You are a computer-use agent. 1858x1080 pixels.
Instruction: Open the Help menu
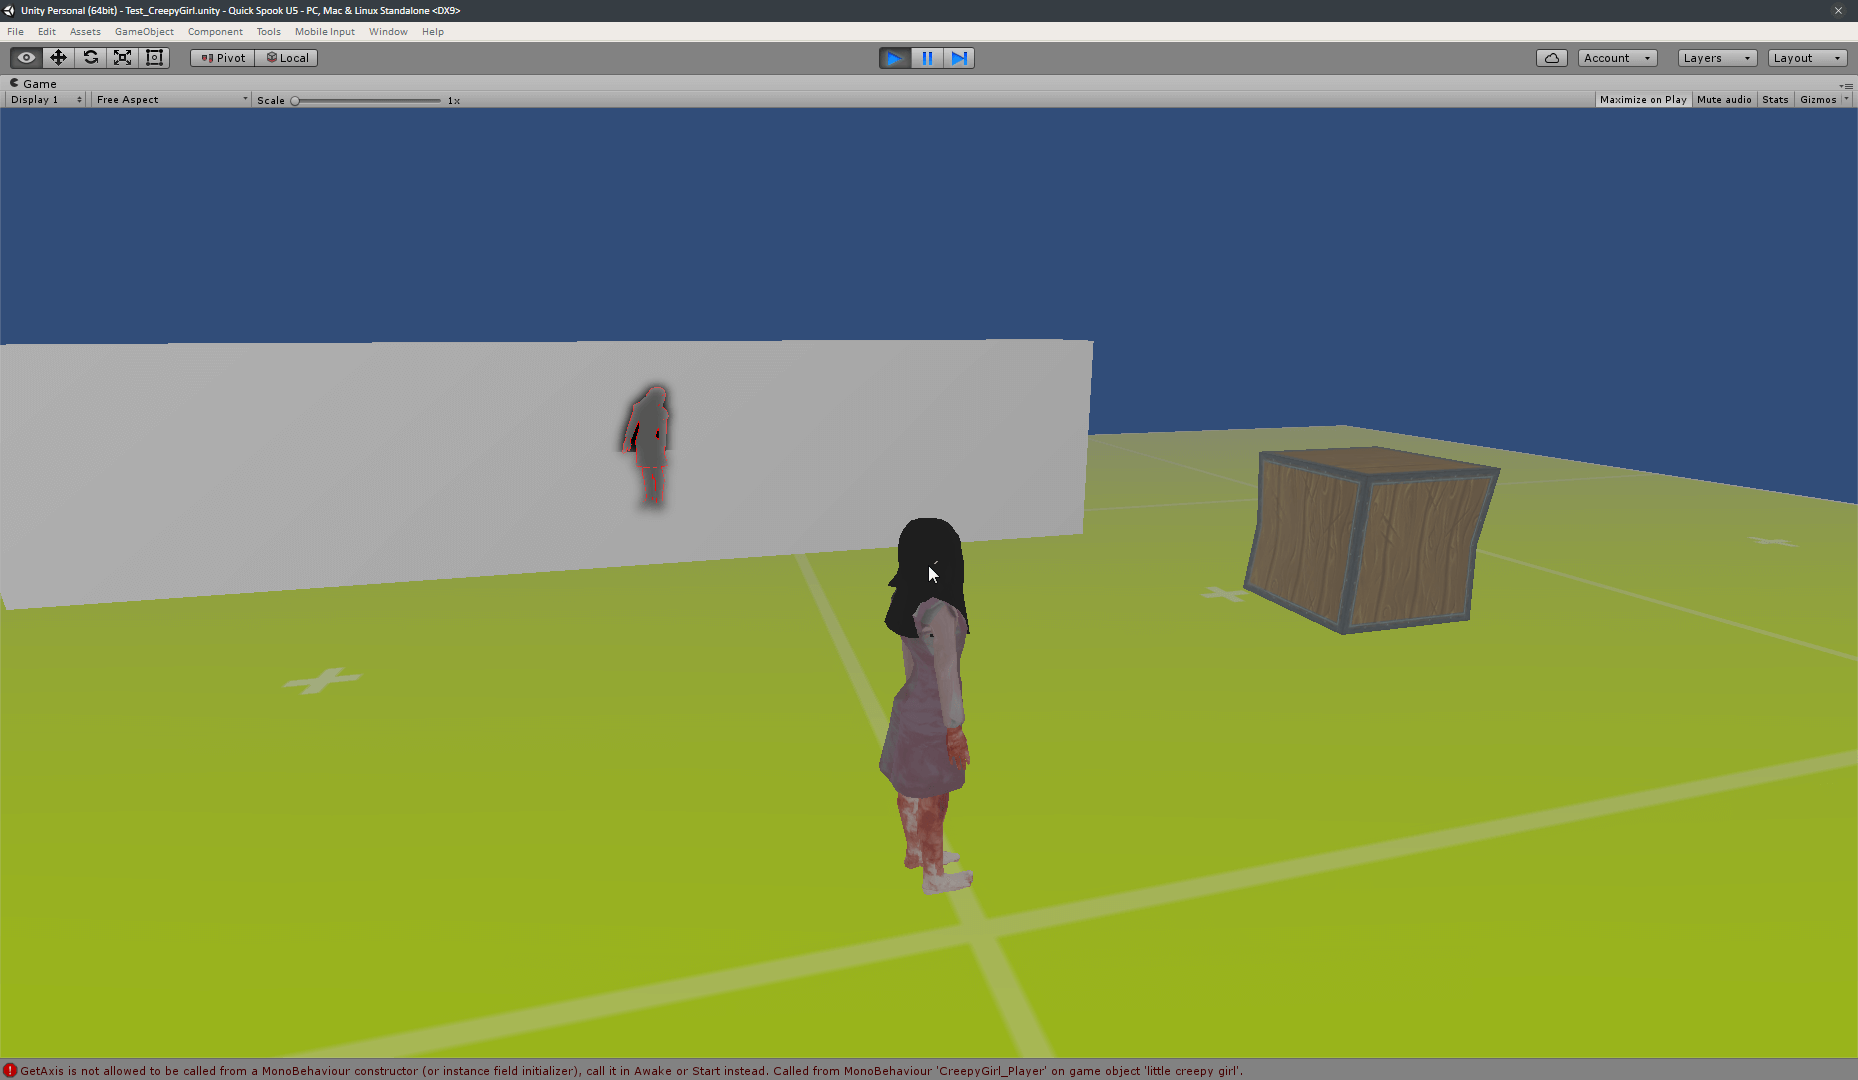pyautogui.click(x=432, y=32)
